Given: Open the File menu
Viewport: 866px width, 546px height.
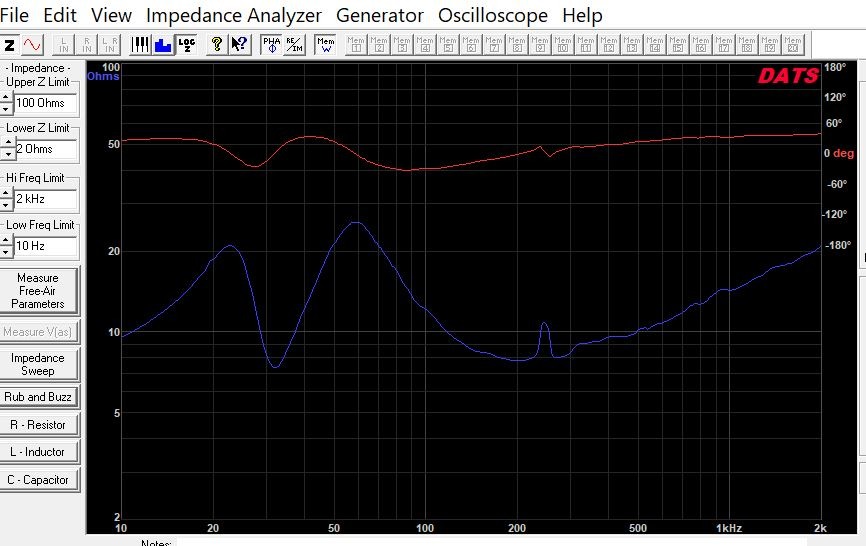Looking at the screenshot, I should 14,15.
